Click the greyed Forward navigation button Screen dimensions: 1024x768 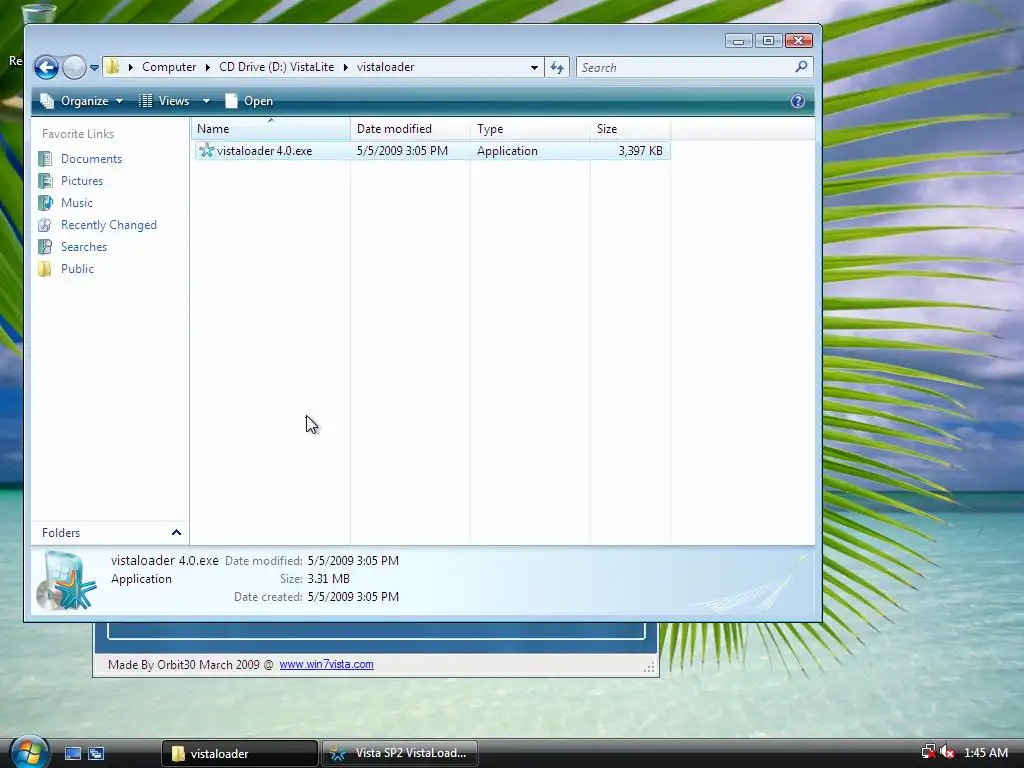(74, 67)
